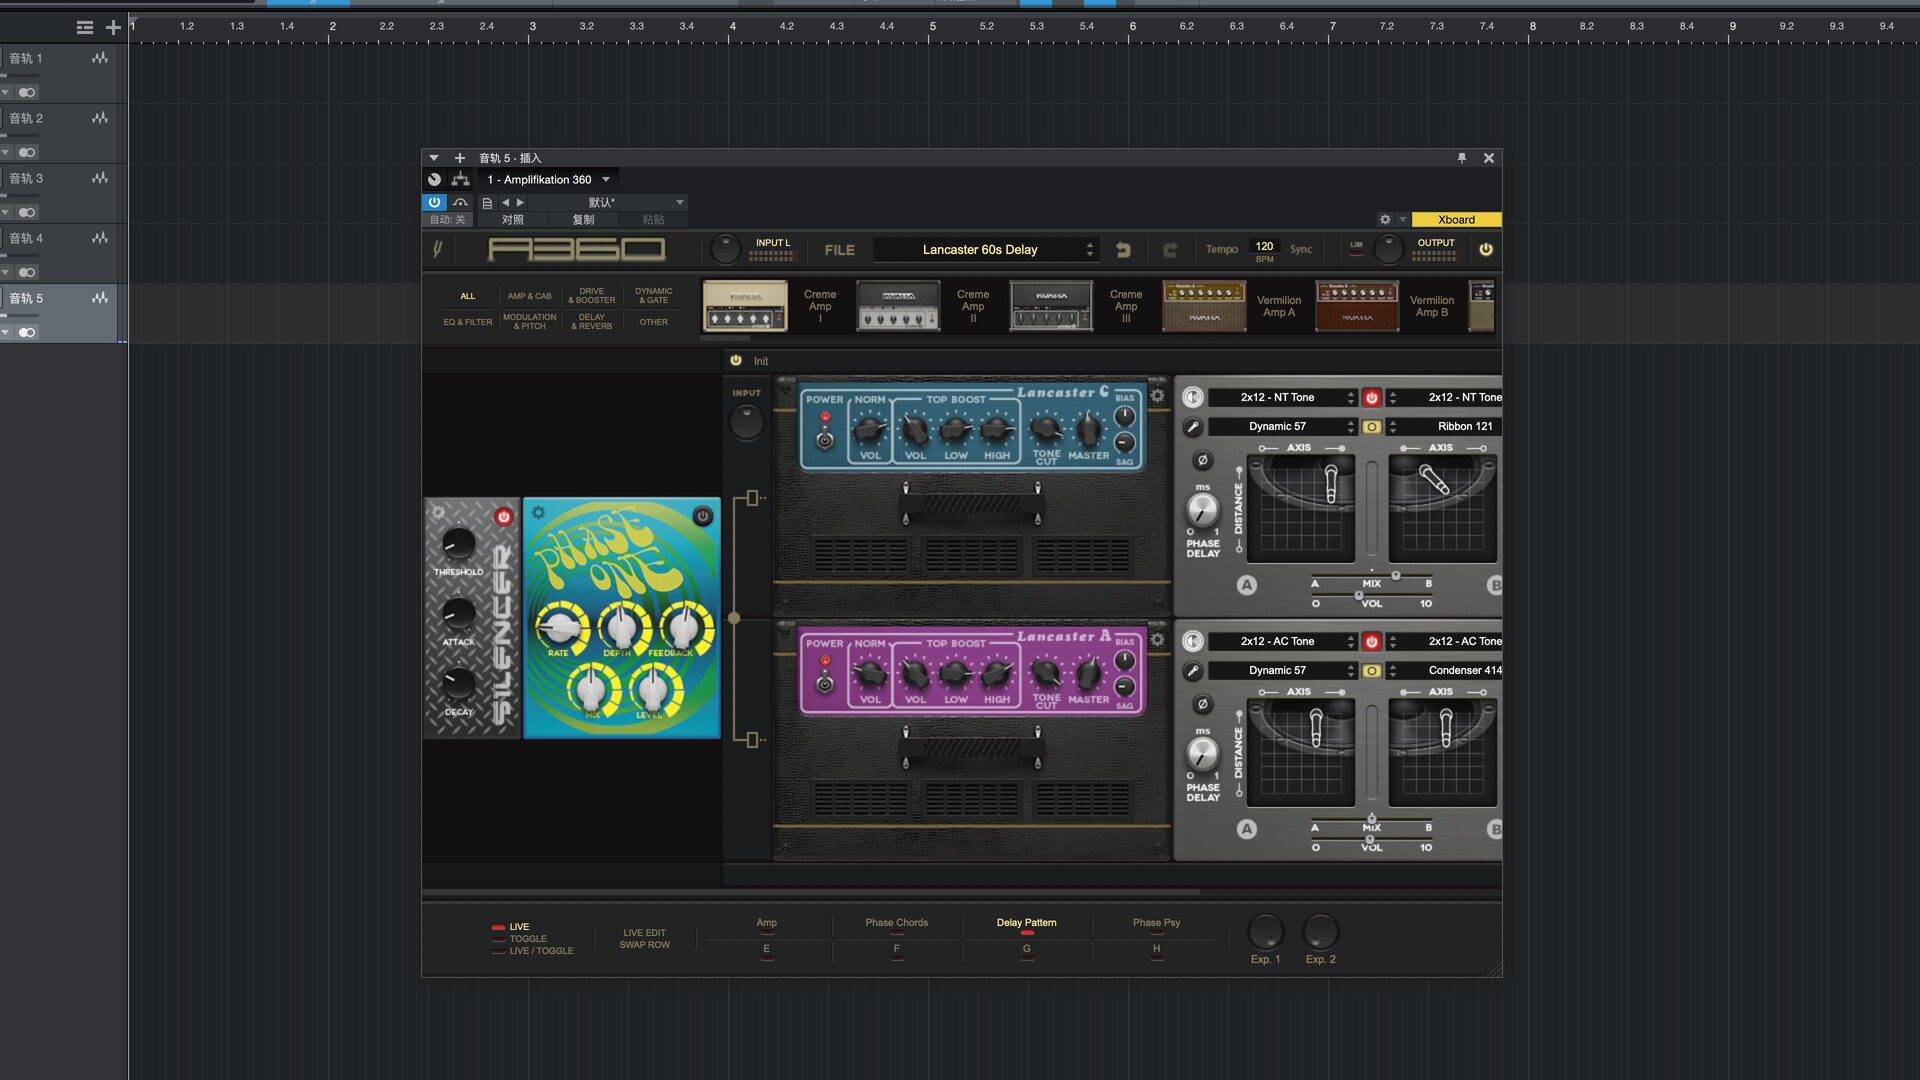This screenshot has height=1080, width=1920.
Task: Flip phase on Lancaster A cabinet
Action: [1202, 704]
